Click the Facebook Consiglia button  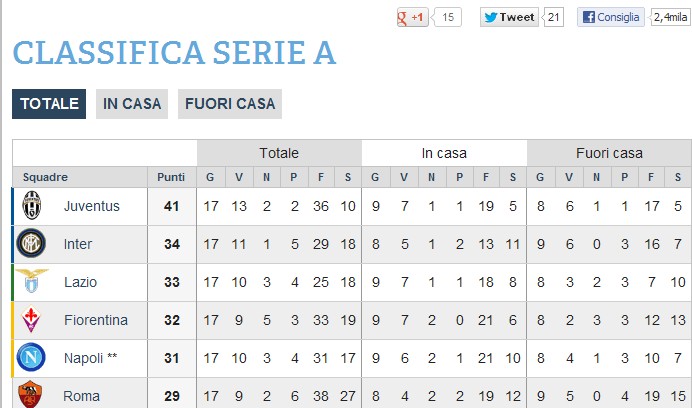coord(611,17)
